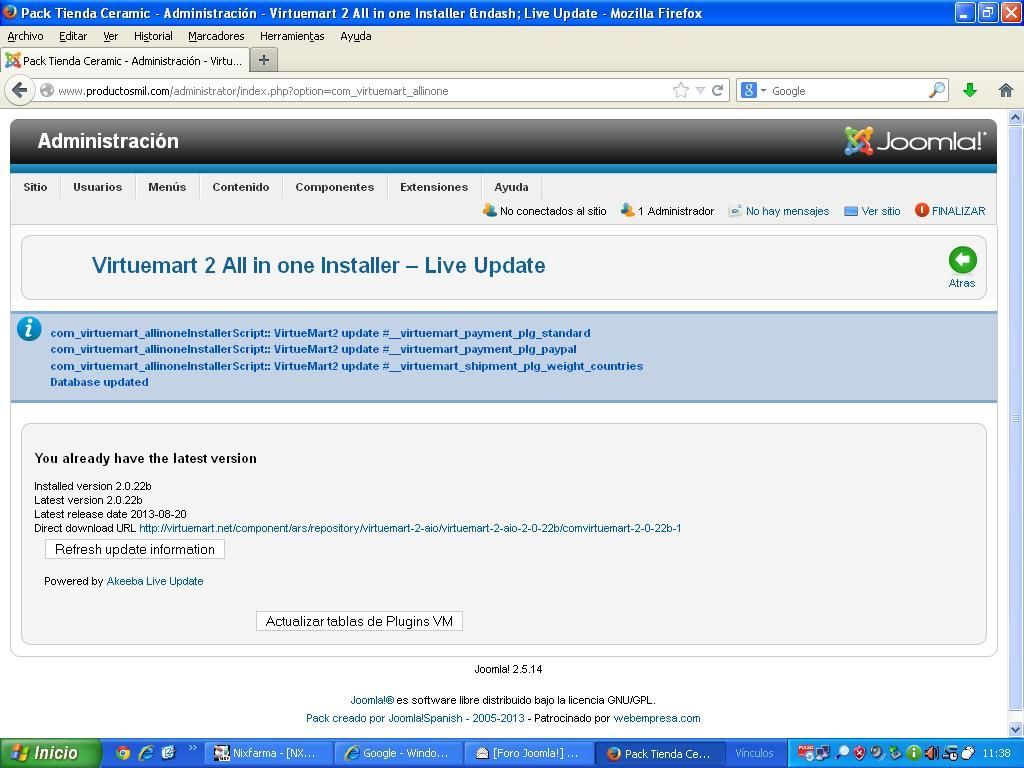Open the direct download URL link
1024x768 pixels.
[x=410, y=528]
